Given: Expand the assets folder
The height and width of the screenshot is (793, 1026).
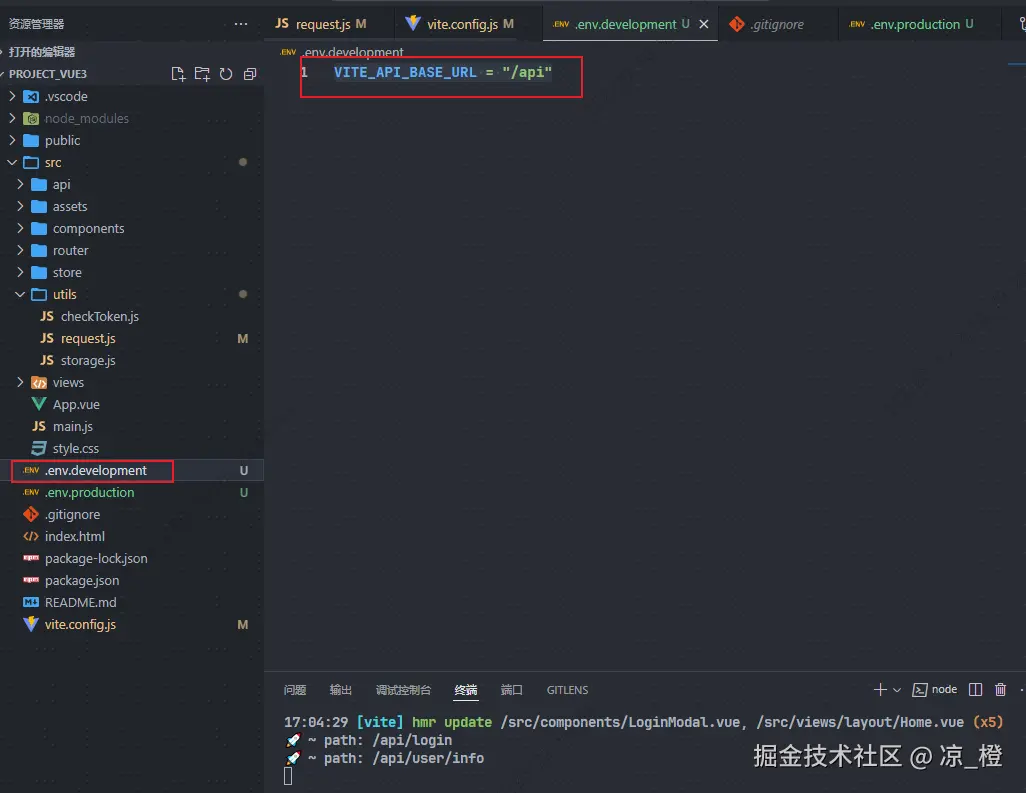Looking at the screenshot, I should pyautogui.click(x=20, y=206).
